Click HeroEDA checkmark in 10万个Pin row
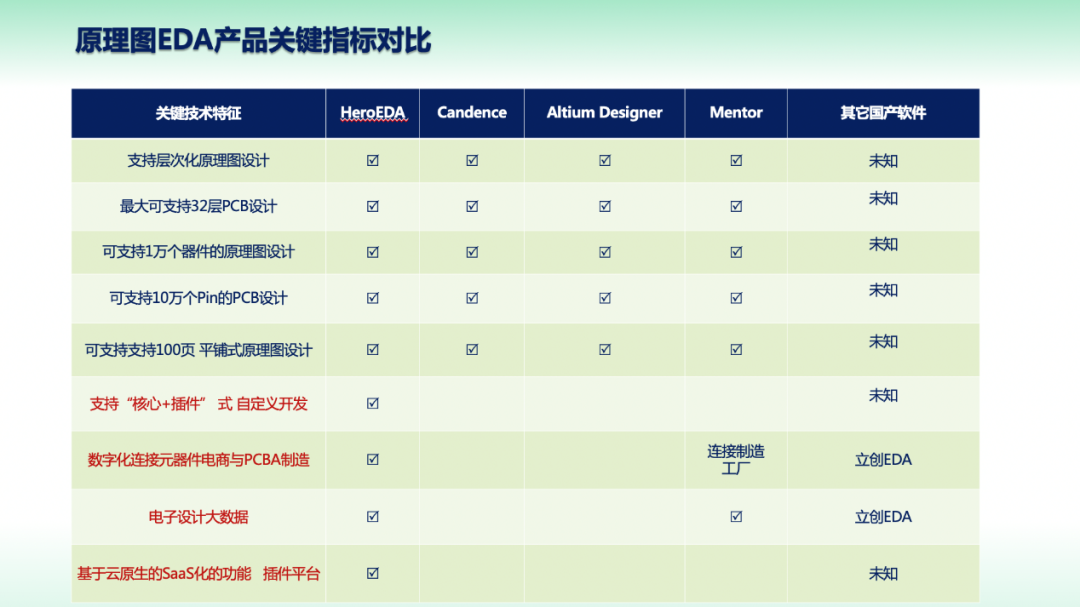The width and height of the screenshot is (1080, 607). click(373, 298)
